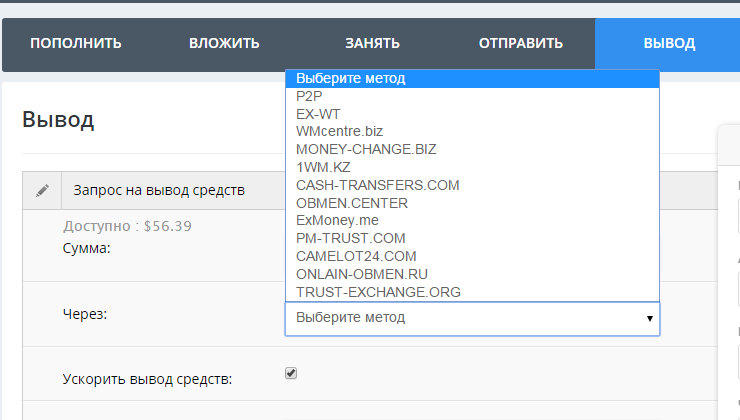Open the Пополнить tab
This screenshot has height=420, width=740.
[x=76, y=44]
